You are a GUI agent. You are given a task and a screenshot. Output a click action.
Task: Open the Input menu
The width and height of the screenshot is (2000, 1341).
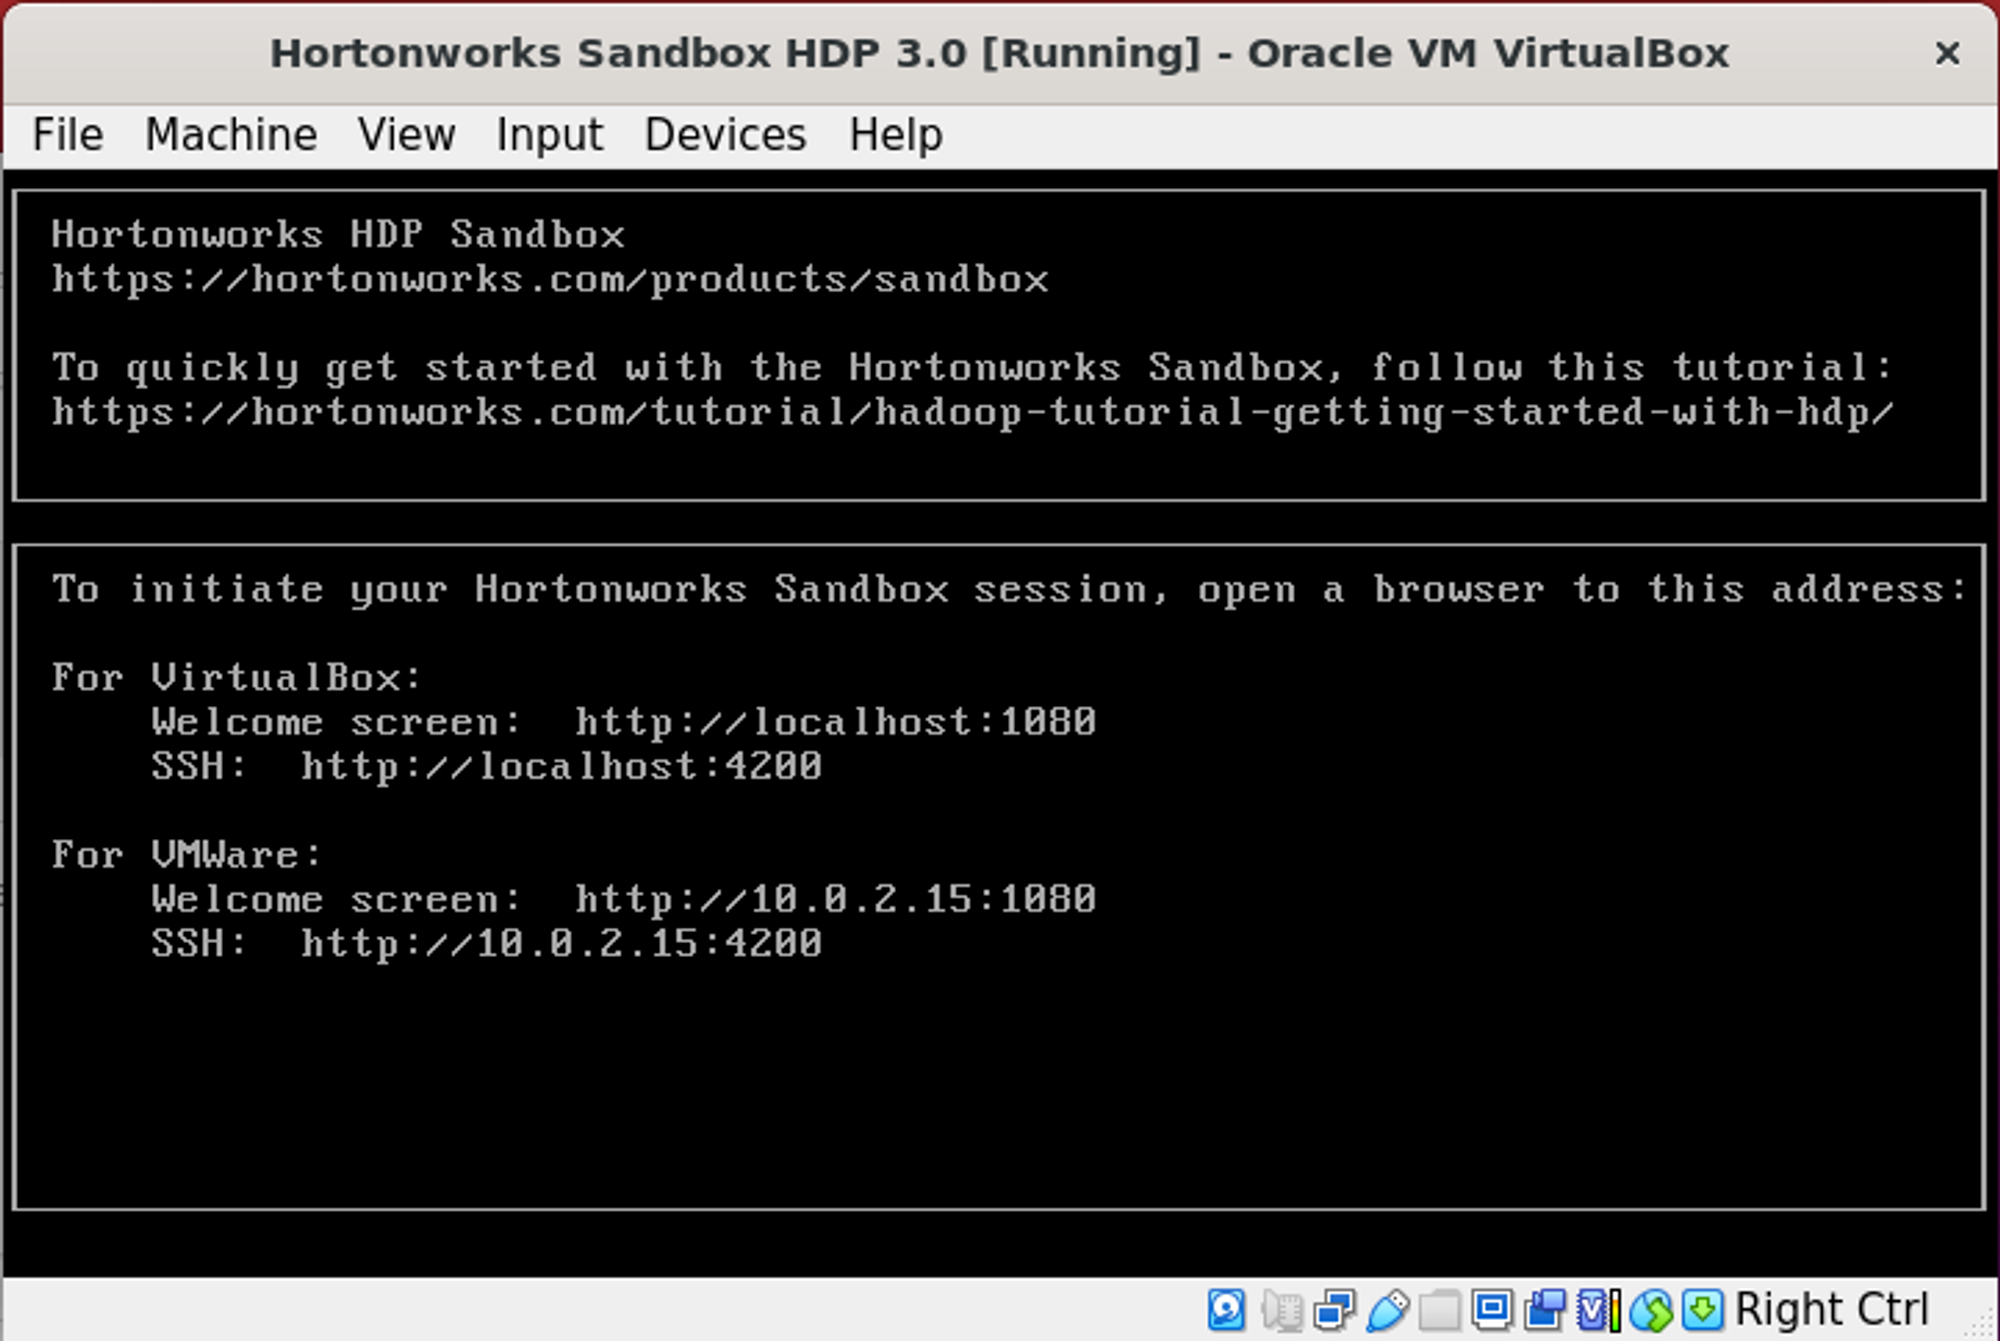pyautogui.click(x=550, y=135)
